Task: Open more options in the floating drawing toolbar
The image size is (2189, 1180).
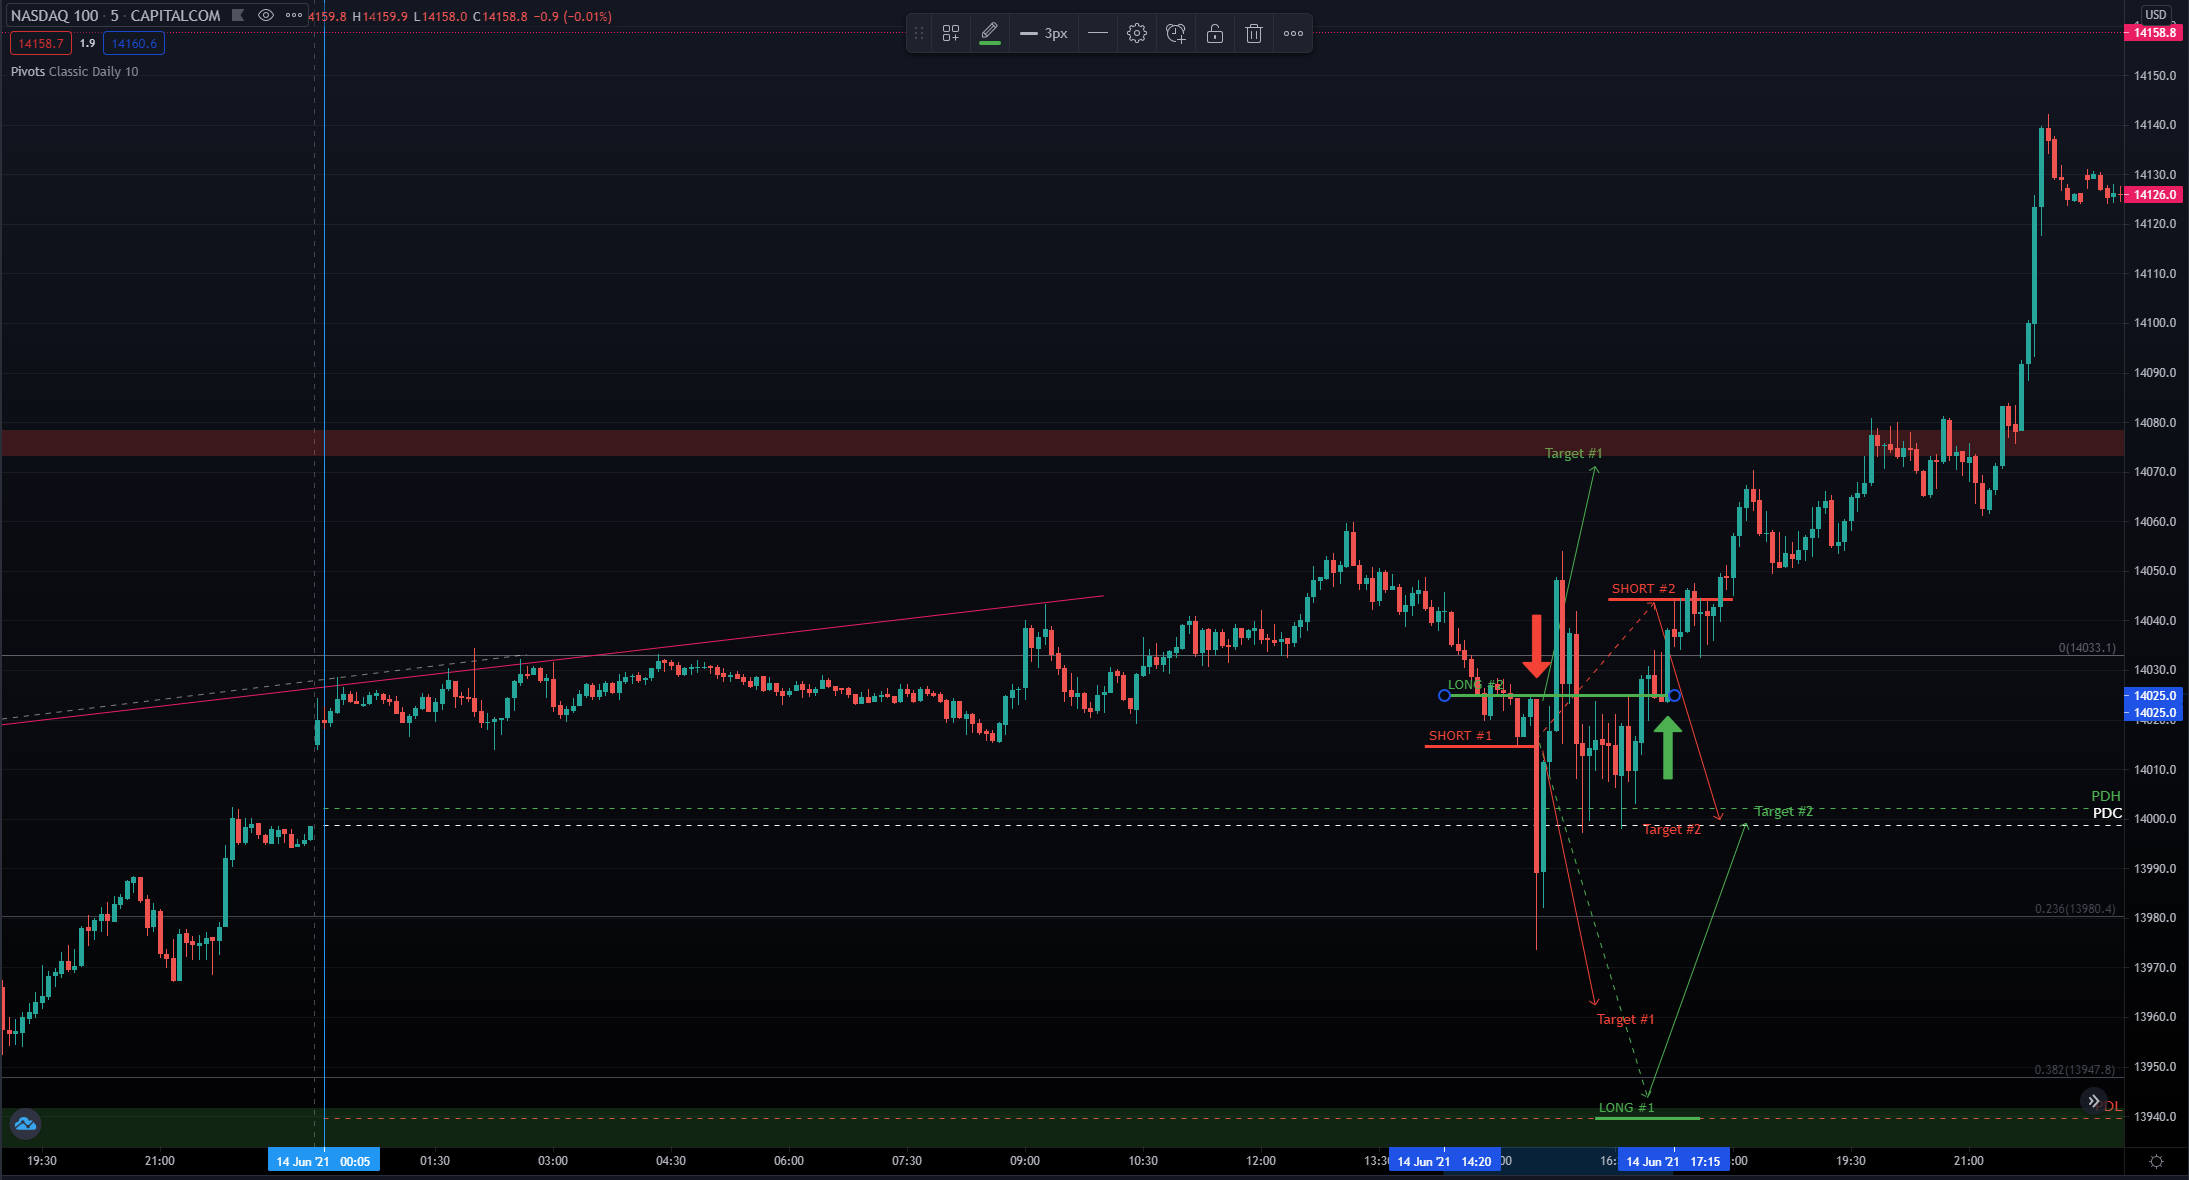Action: pos(1293,33)
